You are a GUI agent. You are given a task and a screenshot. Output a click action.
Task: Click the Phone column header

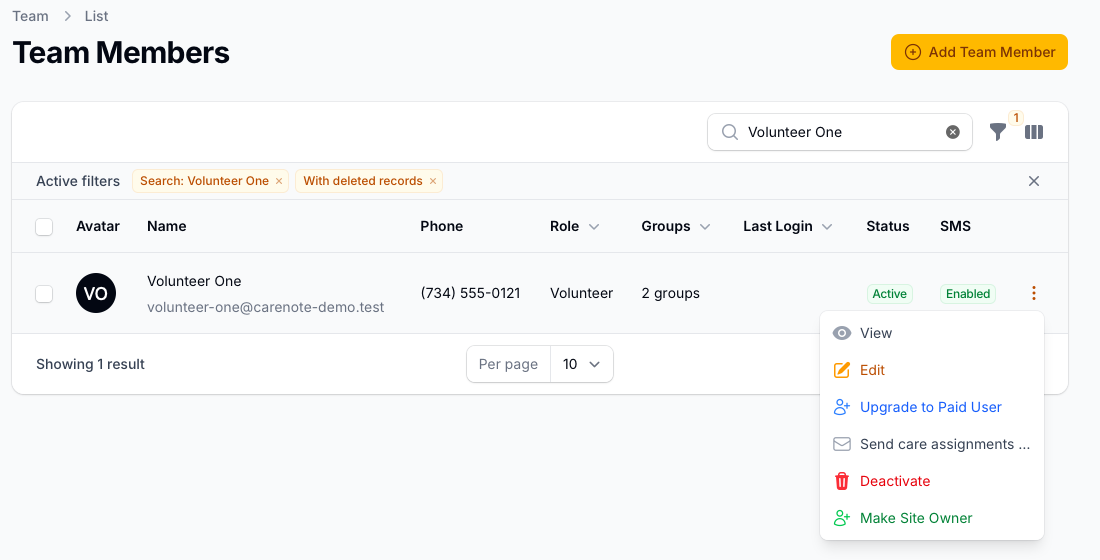point(441,227)
